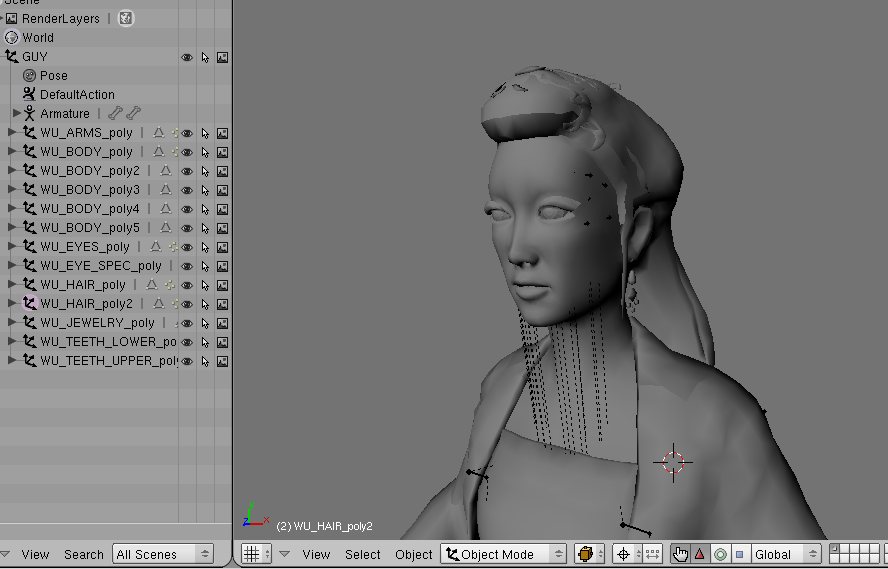Click the RenderLayers image icon

coord(11,19)
